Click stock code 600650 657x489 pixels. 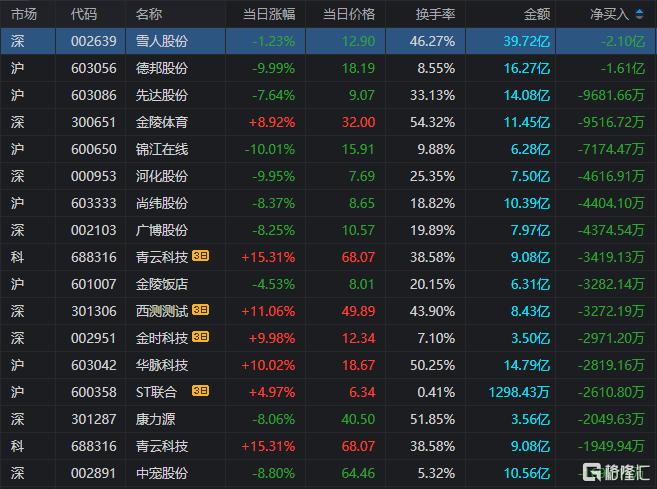[93, 149]
